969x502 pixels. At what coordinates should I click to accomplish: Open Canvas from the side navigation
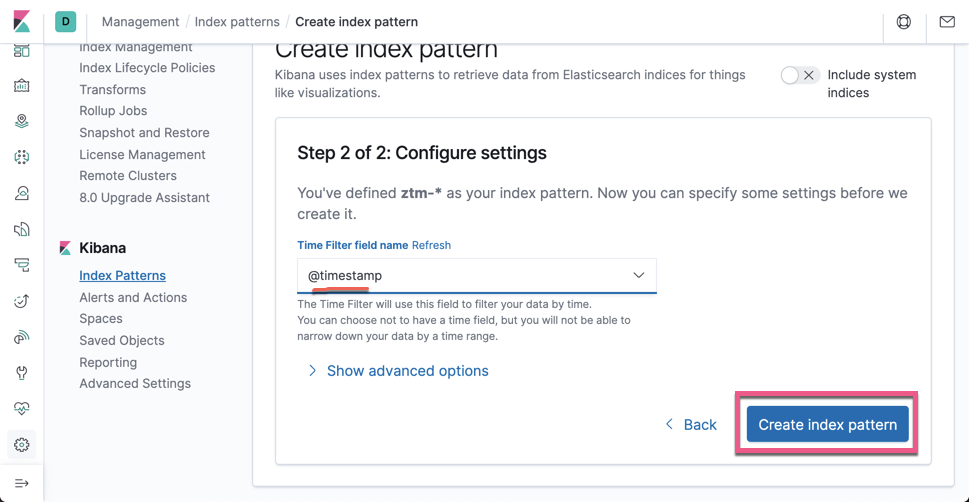[21, 86]
